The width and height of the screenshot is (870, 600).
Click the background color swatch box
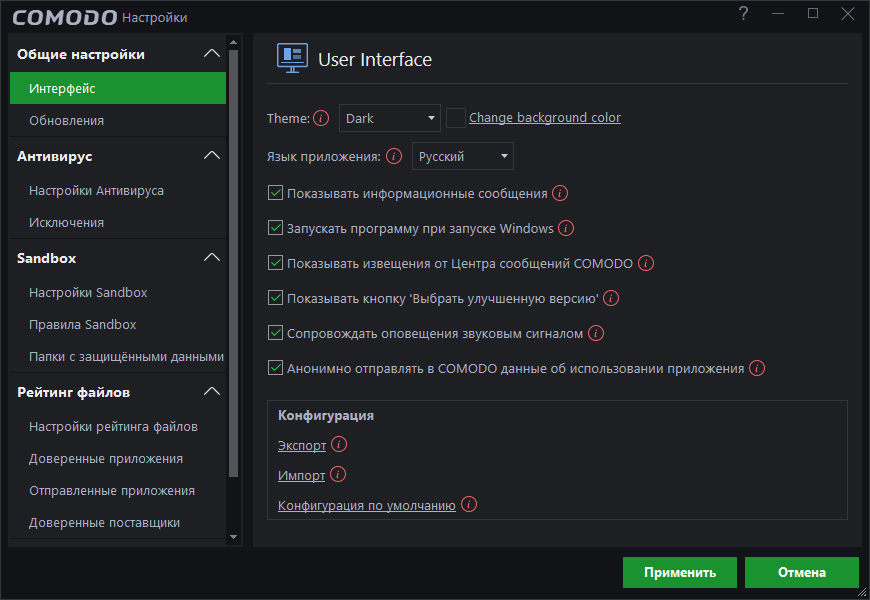[456, 118]
